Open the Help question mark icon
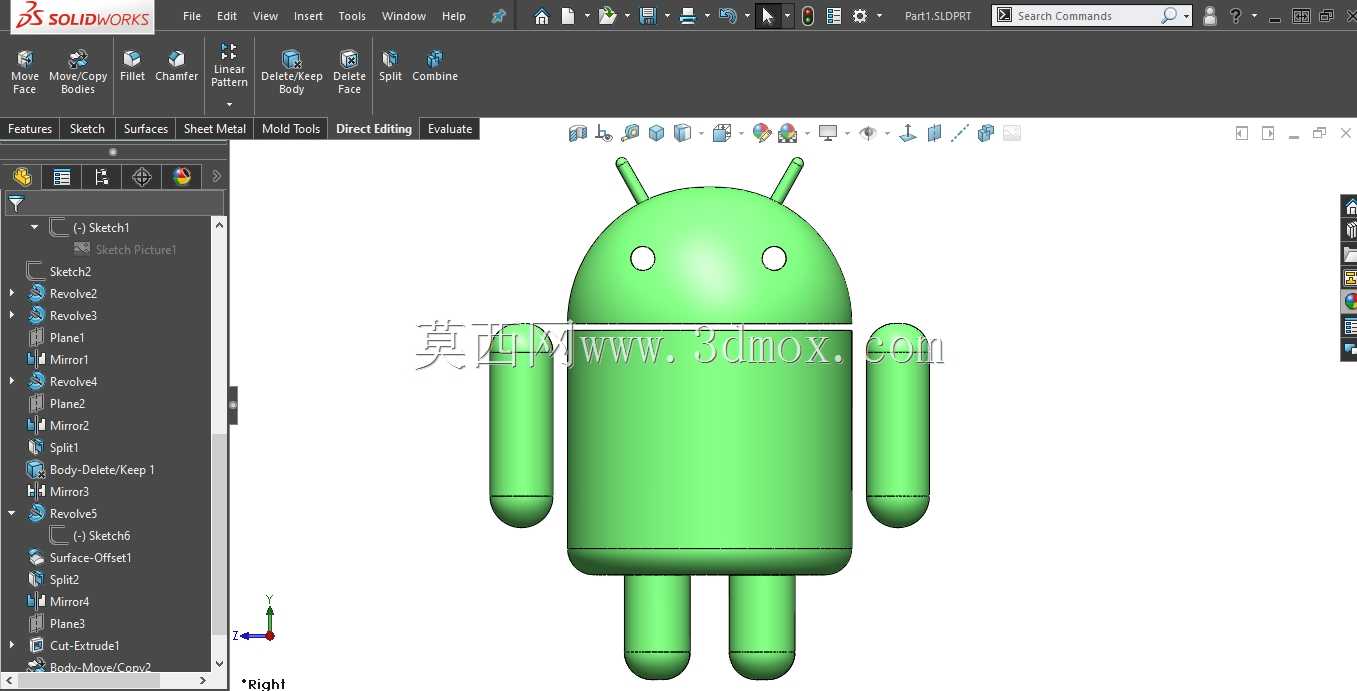Viewport: 1357px width, 691px height. pyautogui.click(x=1236, y=16)
